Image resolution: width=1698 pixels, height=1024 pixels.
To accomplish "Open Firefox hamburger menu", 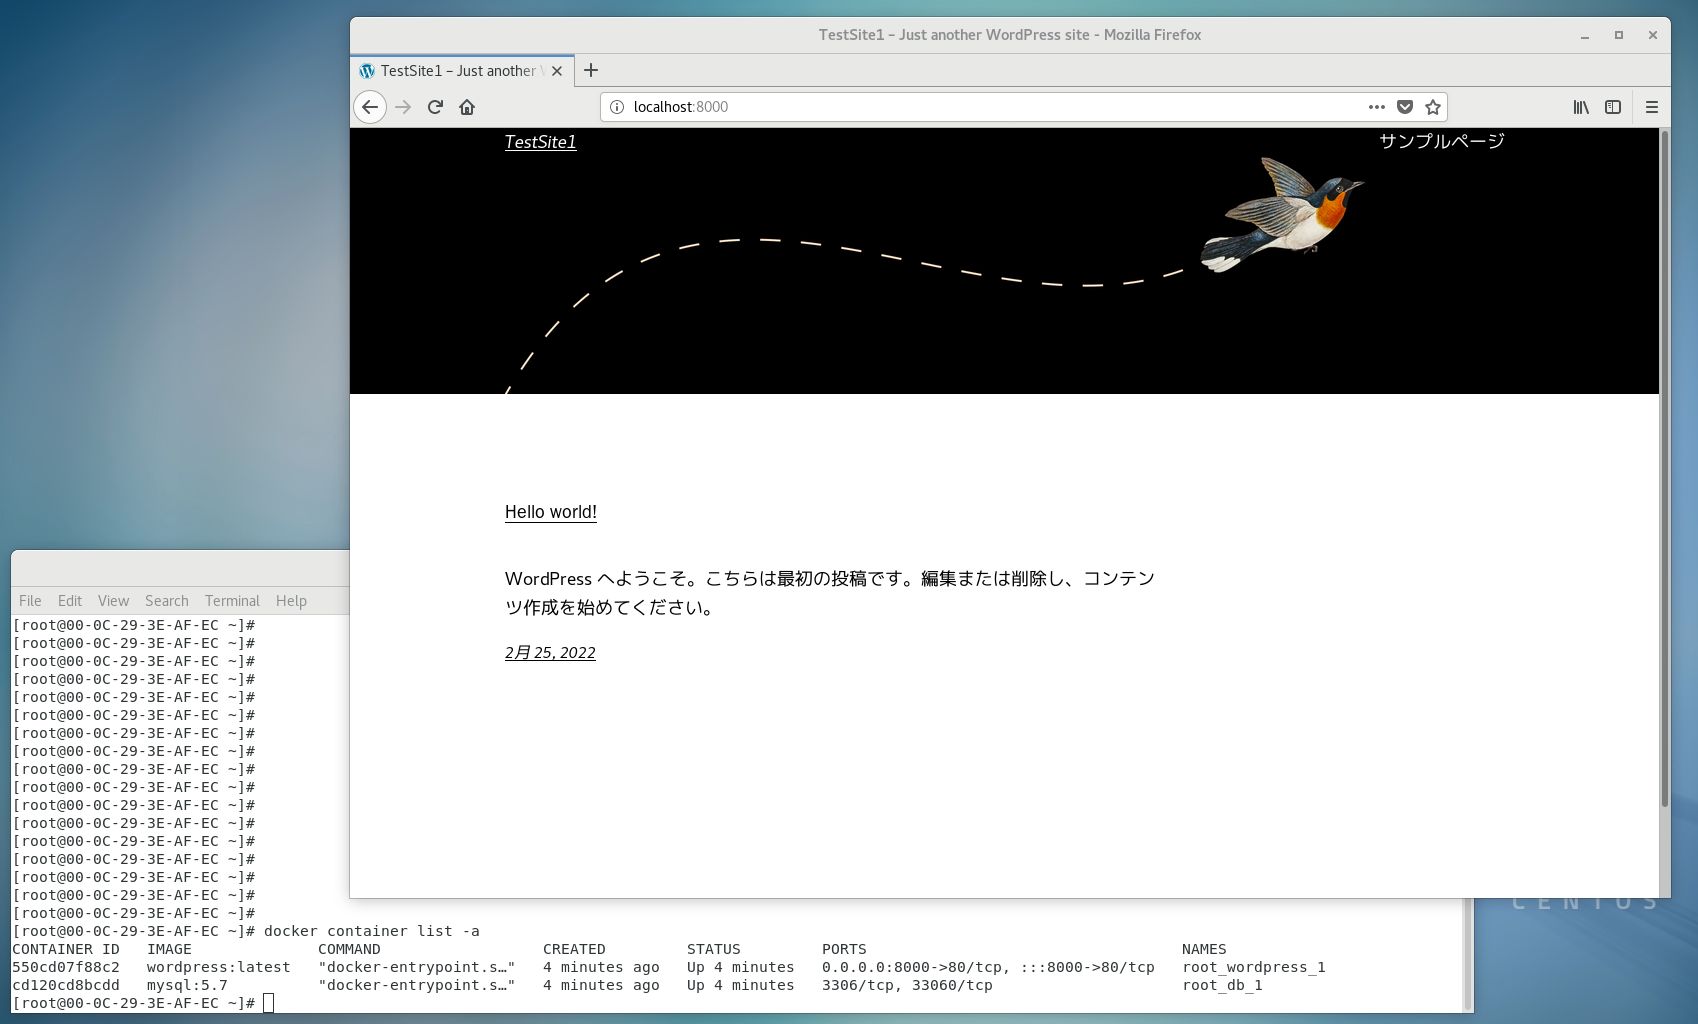I will pyautogui.click(x=1652, y=107).
